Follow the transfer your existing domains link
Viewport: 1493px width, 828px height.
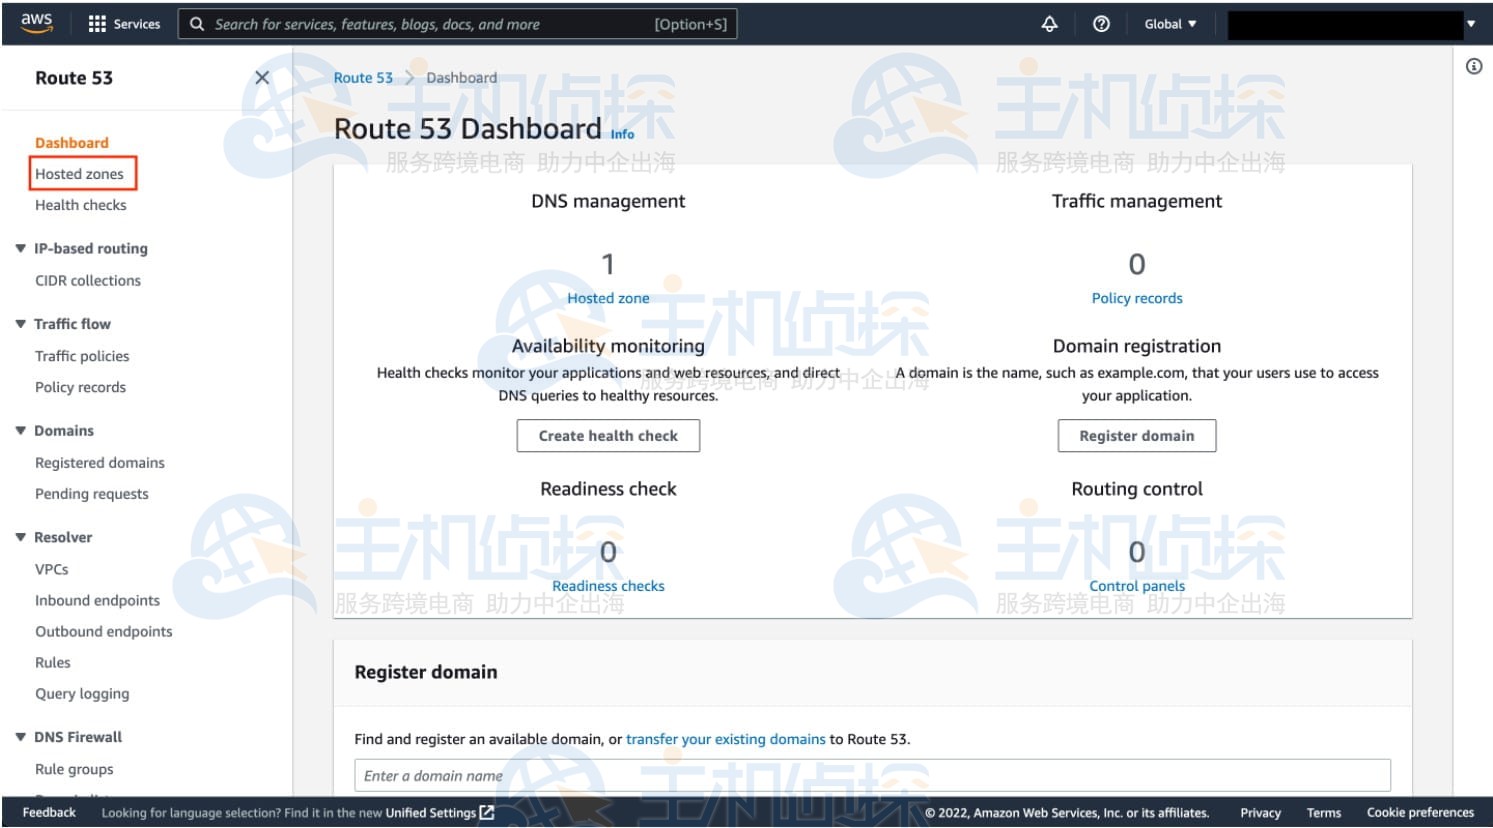point(725,739)
